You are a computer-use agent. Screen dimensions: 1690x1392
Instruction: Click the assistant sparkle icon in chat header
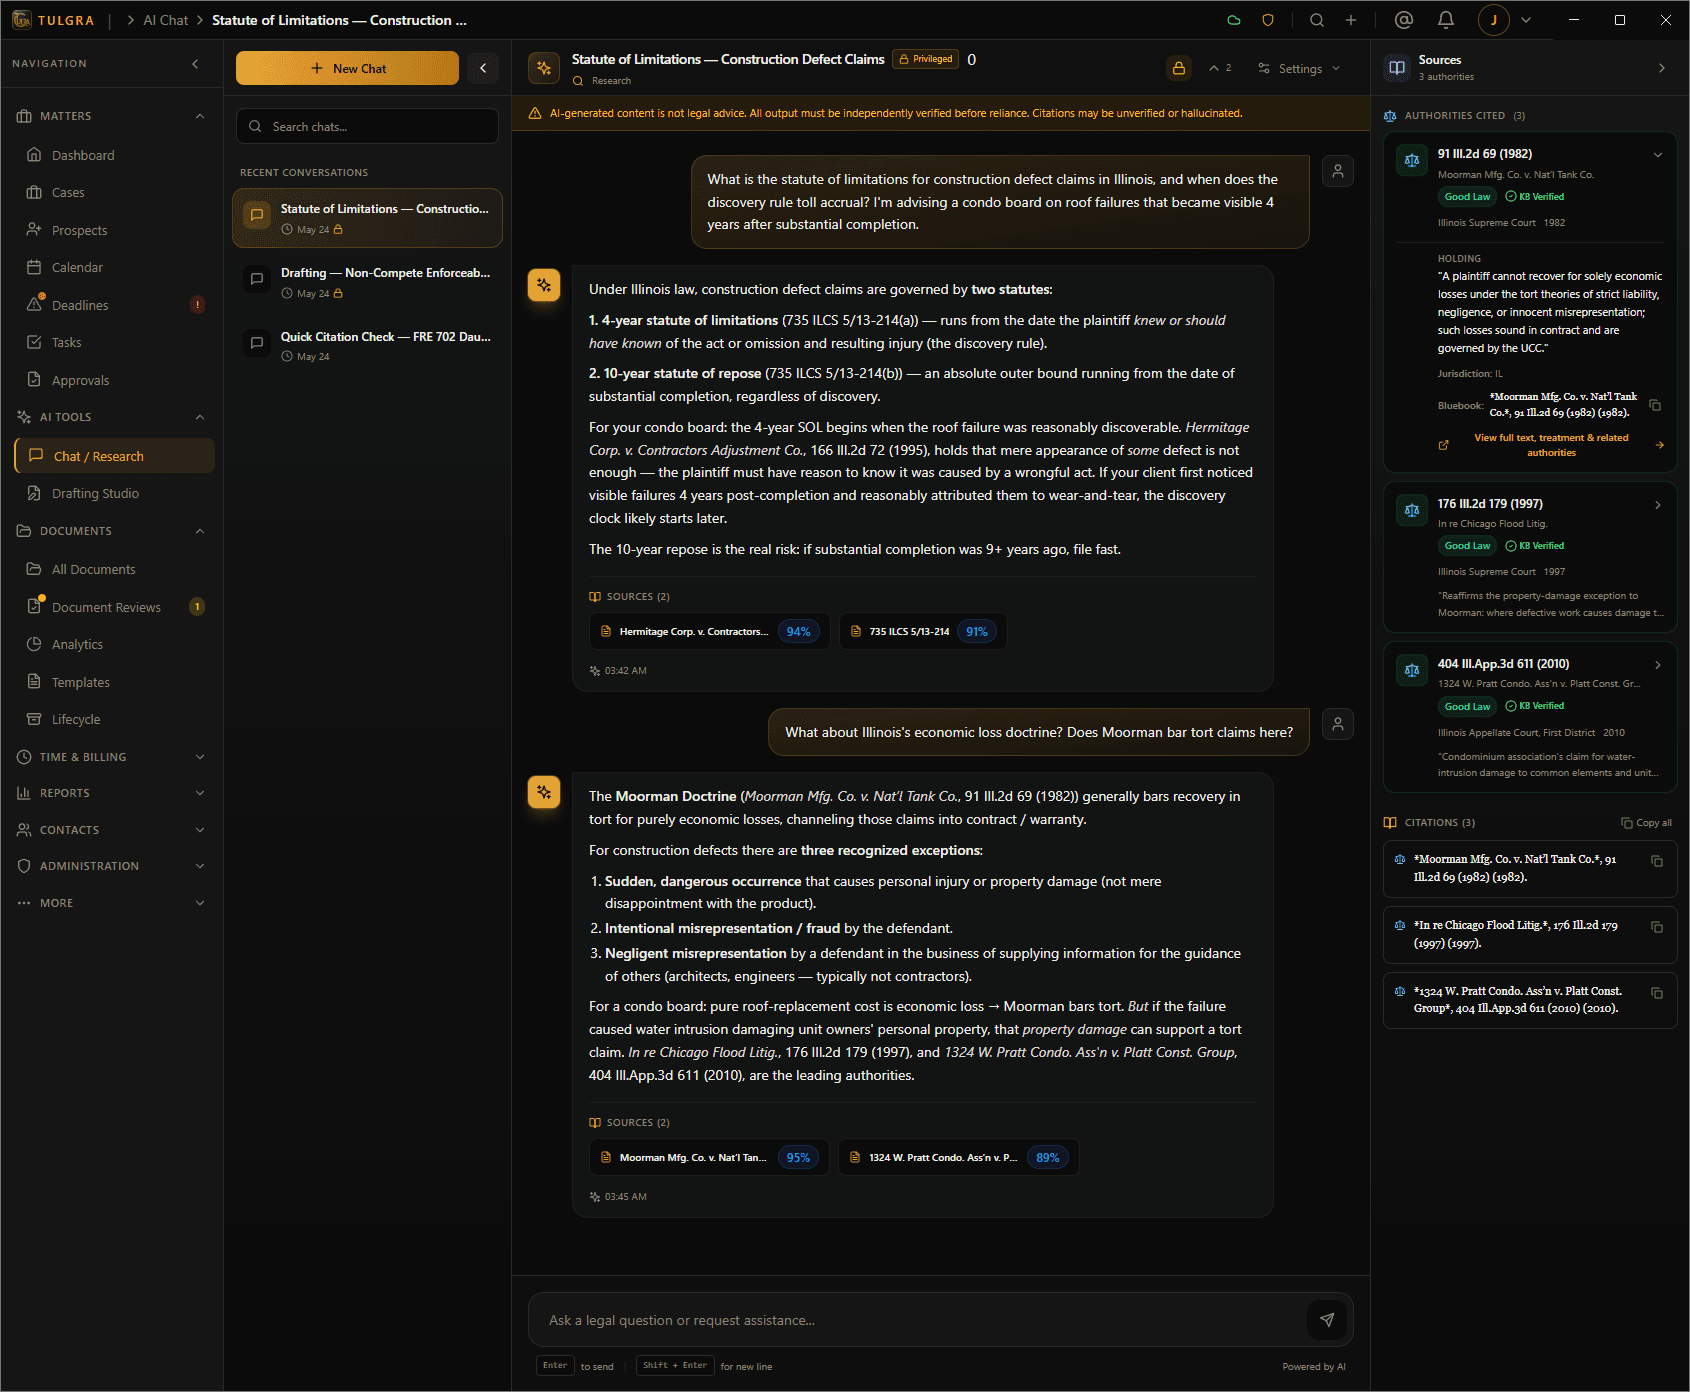click(544, 68)
